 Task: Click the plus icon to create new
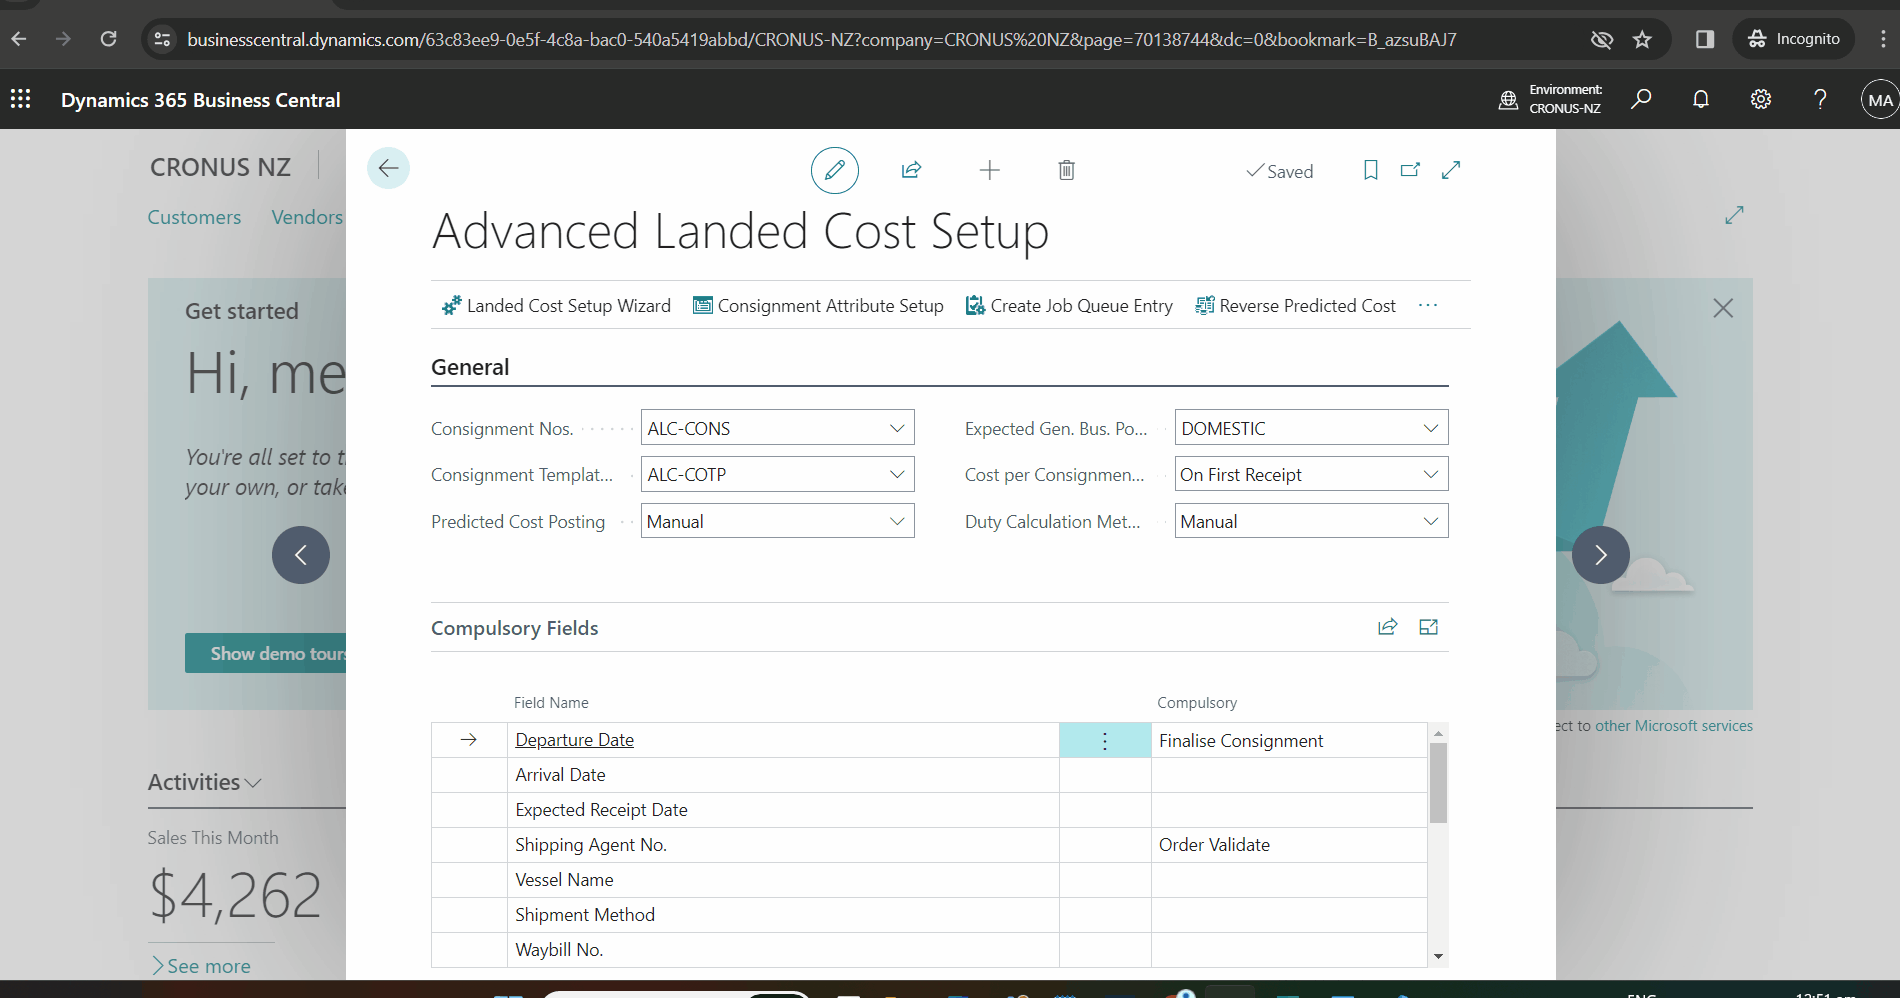point(989,170)
